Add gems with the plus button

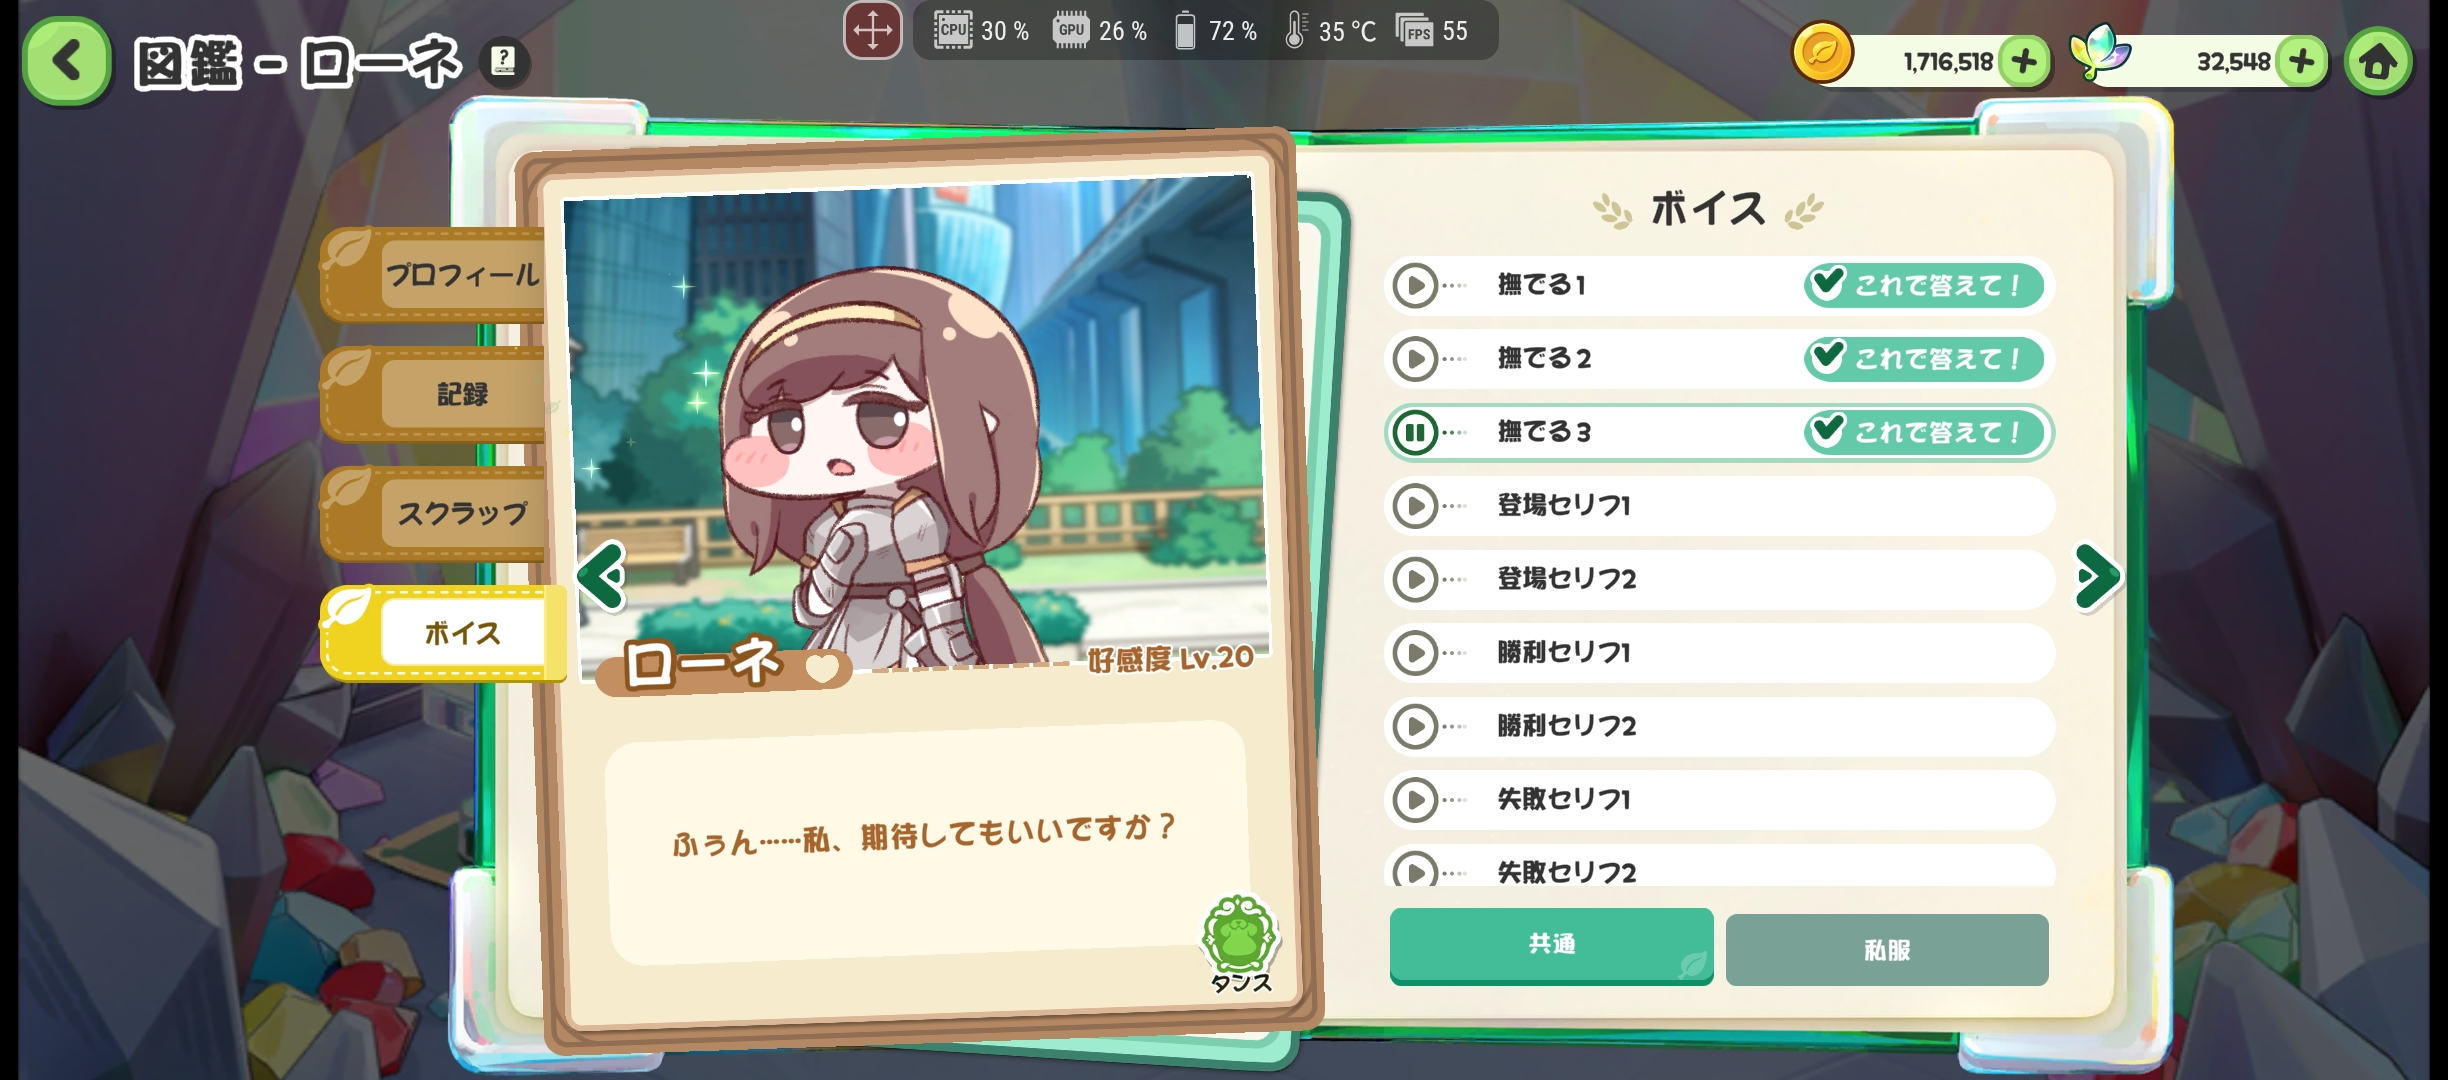coord(2301,62)
